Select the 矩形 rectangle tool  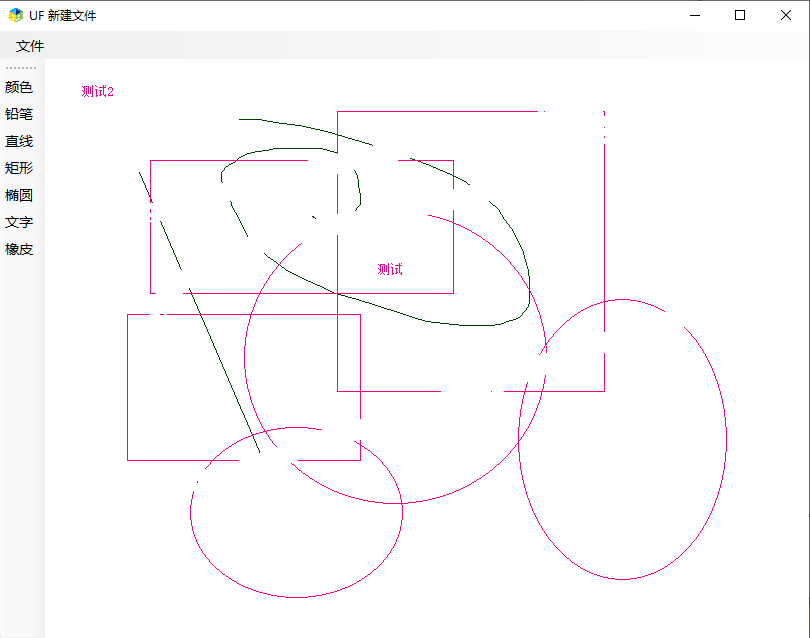pos(19,168)
